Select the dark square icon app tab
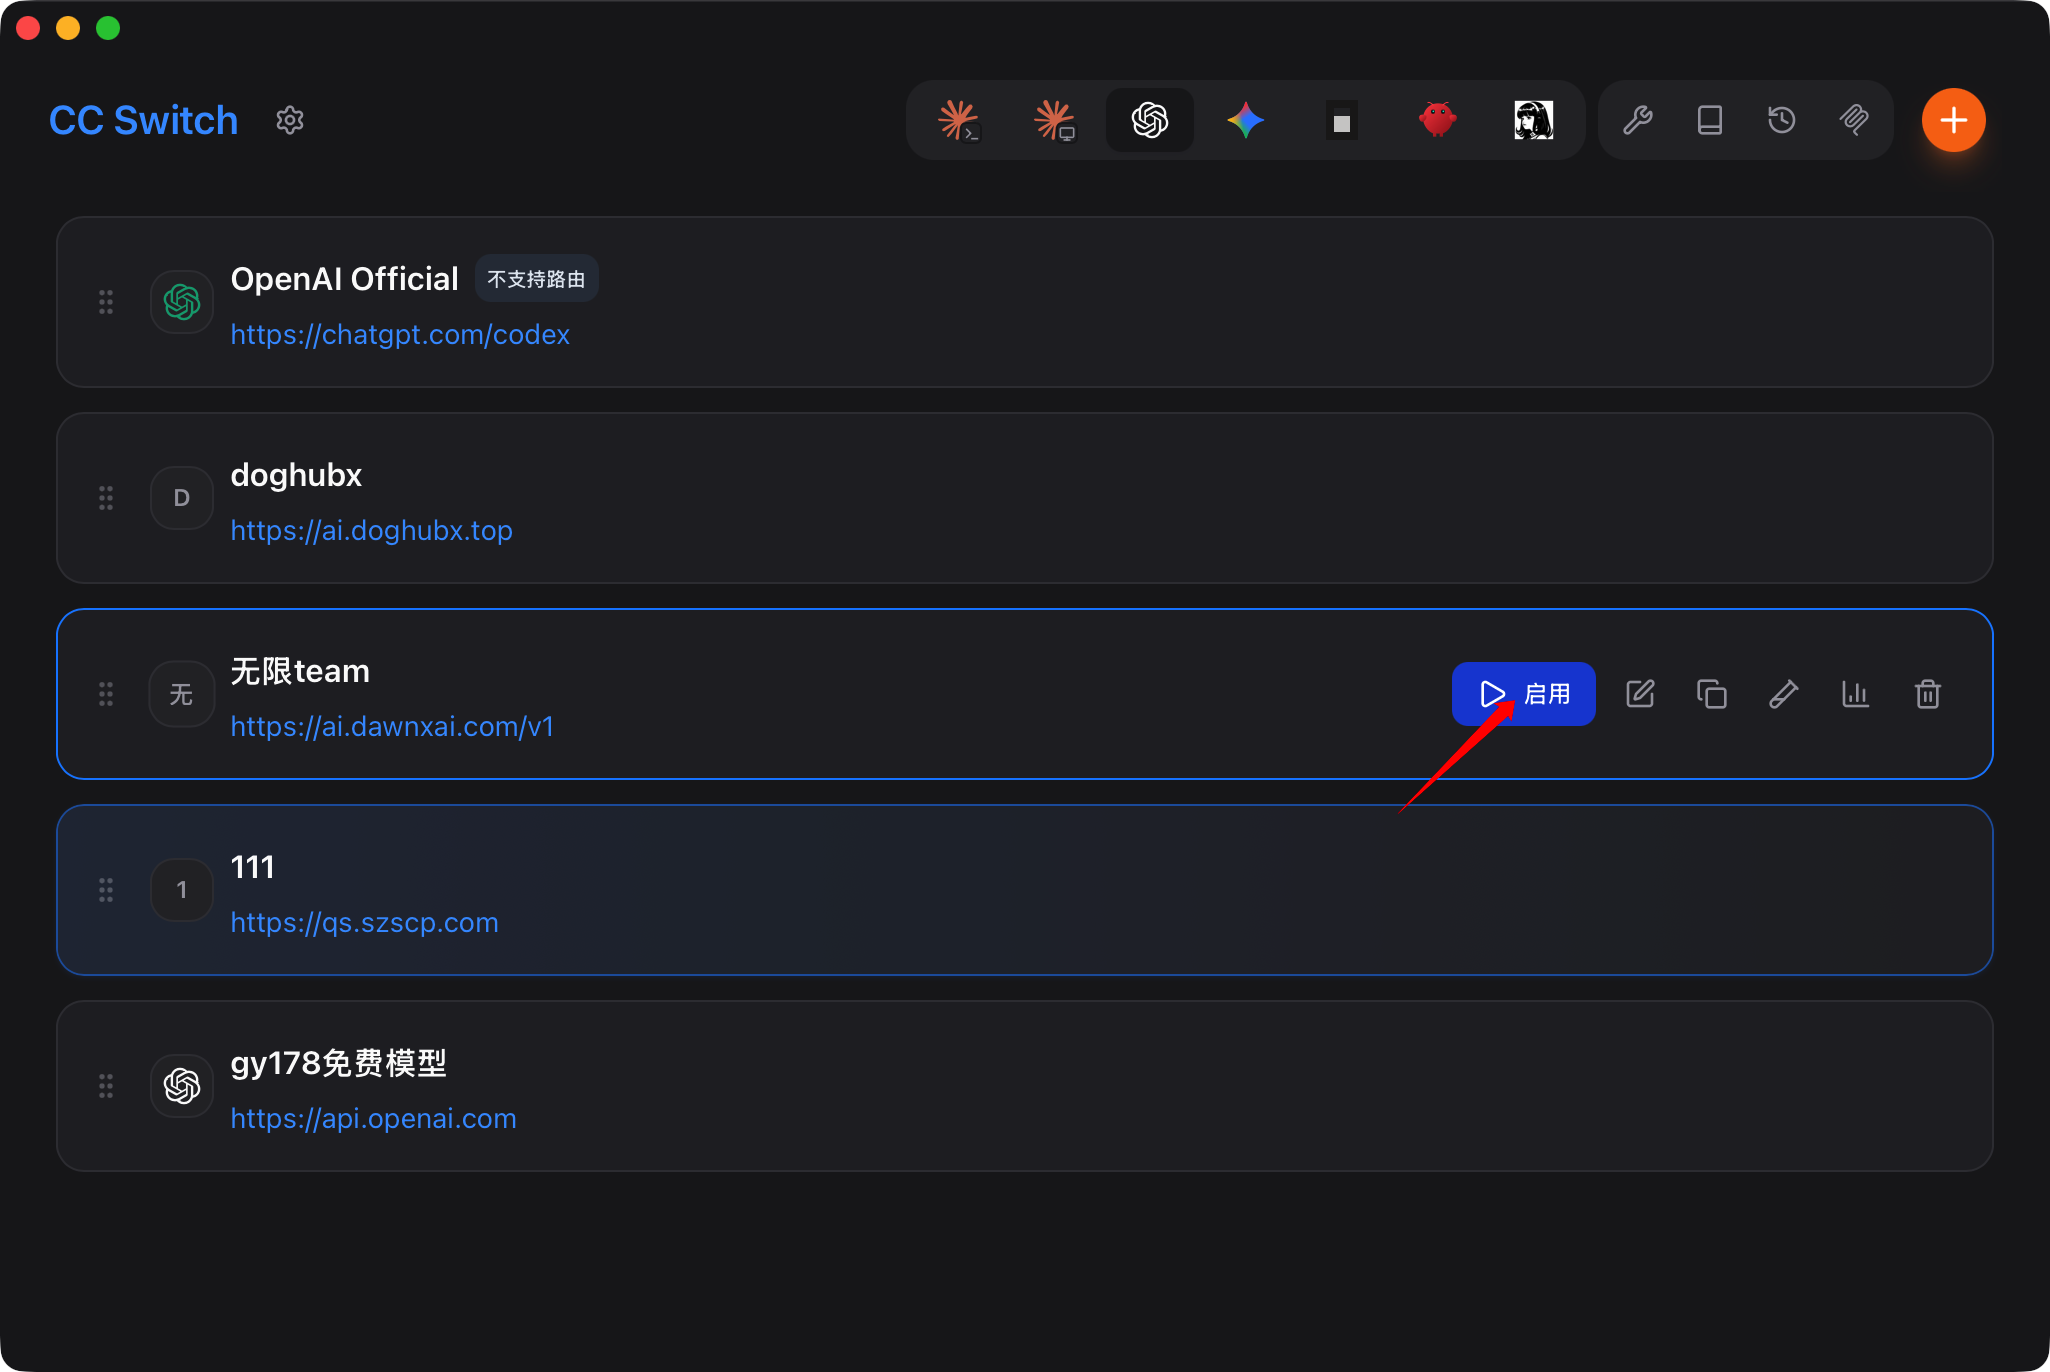The height and width of the screenshot is (1372, 2050). pos(1342,120)
